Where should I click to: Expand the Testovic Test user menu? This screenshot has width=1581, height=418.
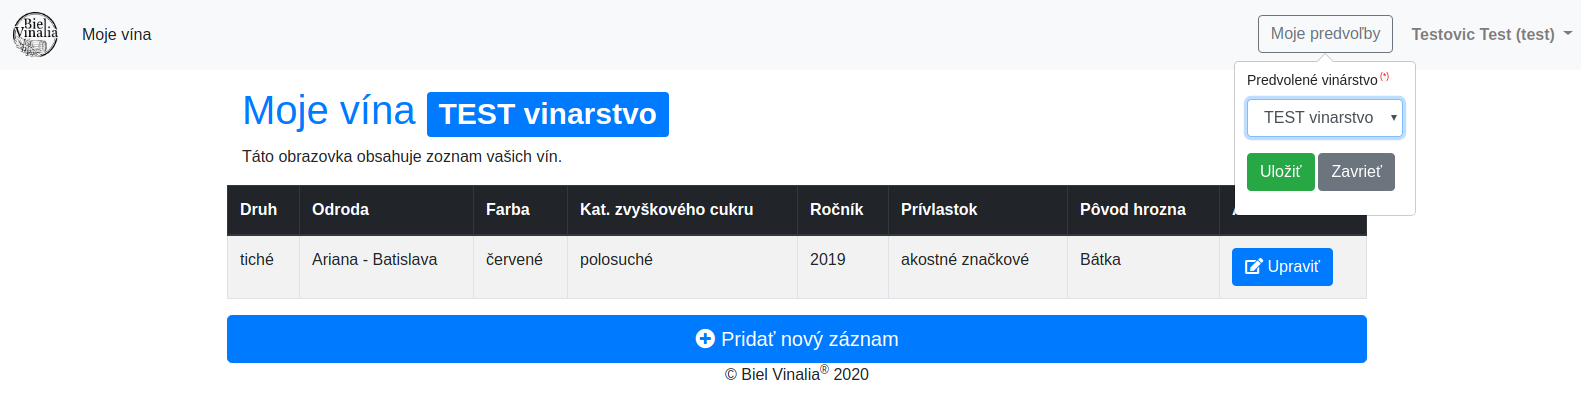tap(1491, 34)
